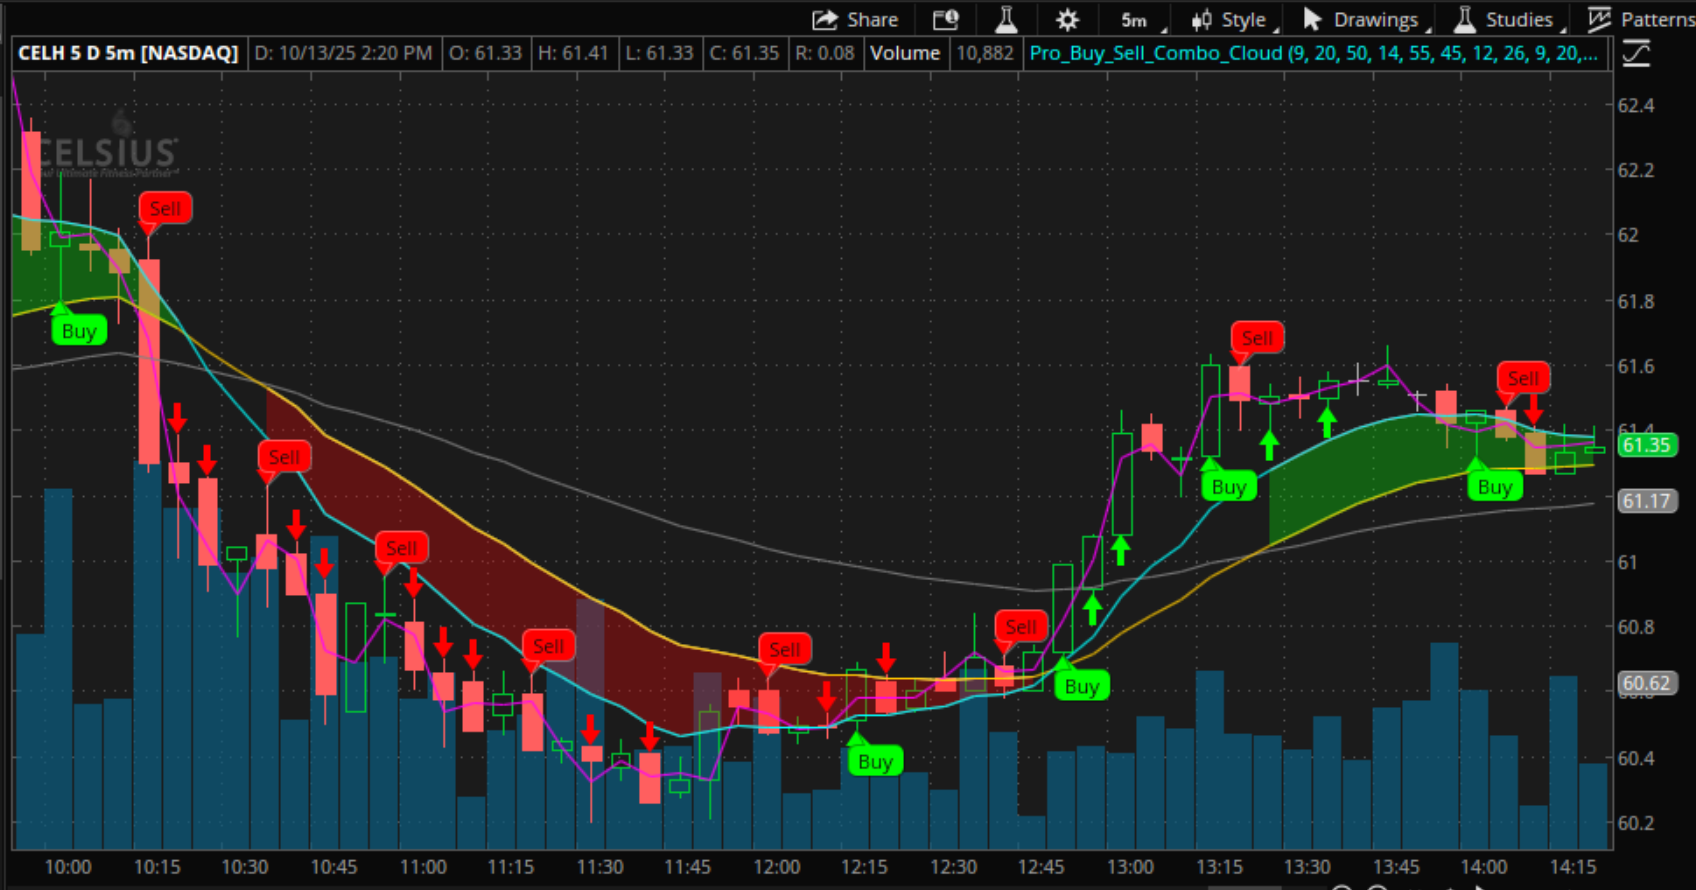The height and width of the screenshot is (890, 1696).
Task: Click the Volume label in header
Action: click(904, 53)
